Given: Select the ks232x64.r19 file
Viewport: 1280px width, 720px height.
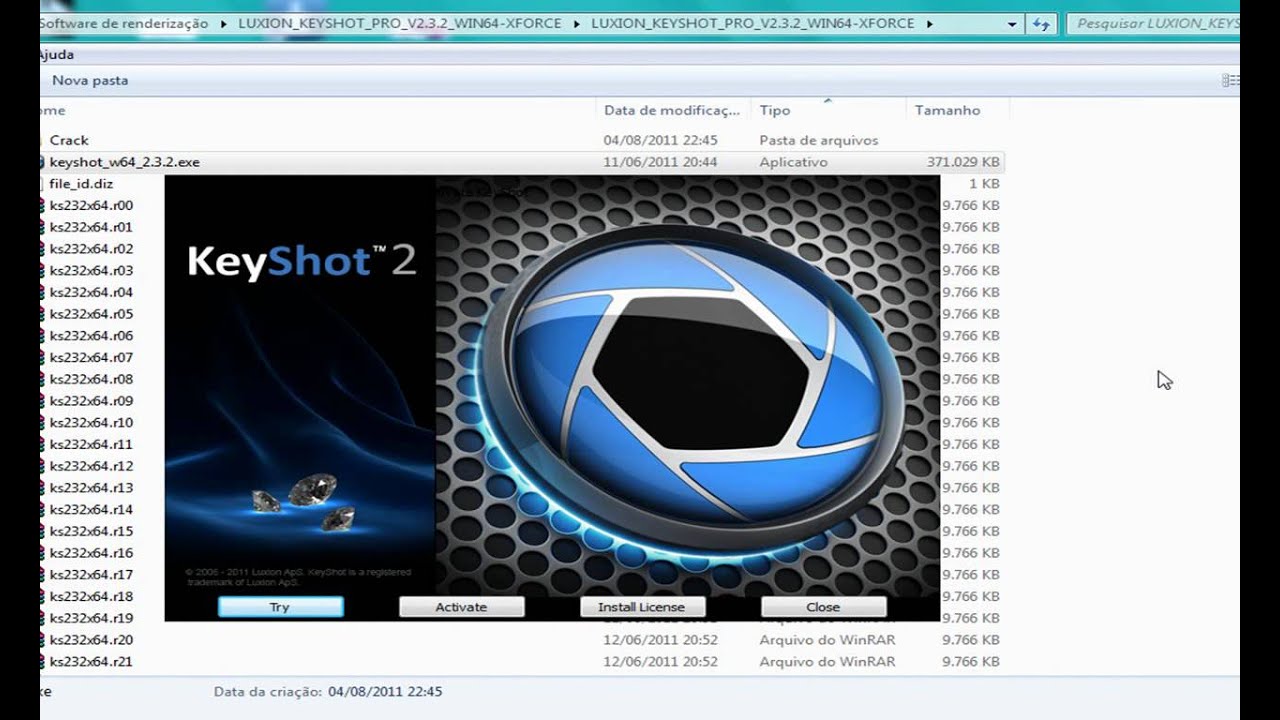Looking at the screenshot, I should 91,618.
